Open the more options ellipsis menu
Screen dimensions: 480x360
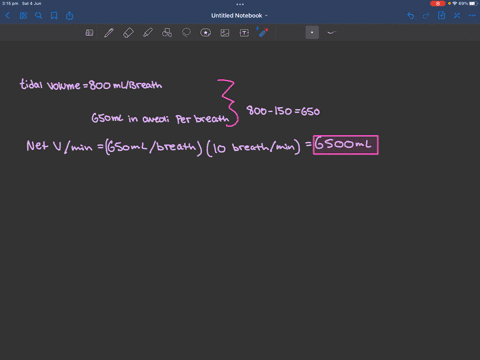472,16
